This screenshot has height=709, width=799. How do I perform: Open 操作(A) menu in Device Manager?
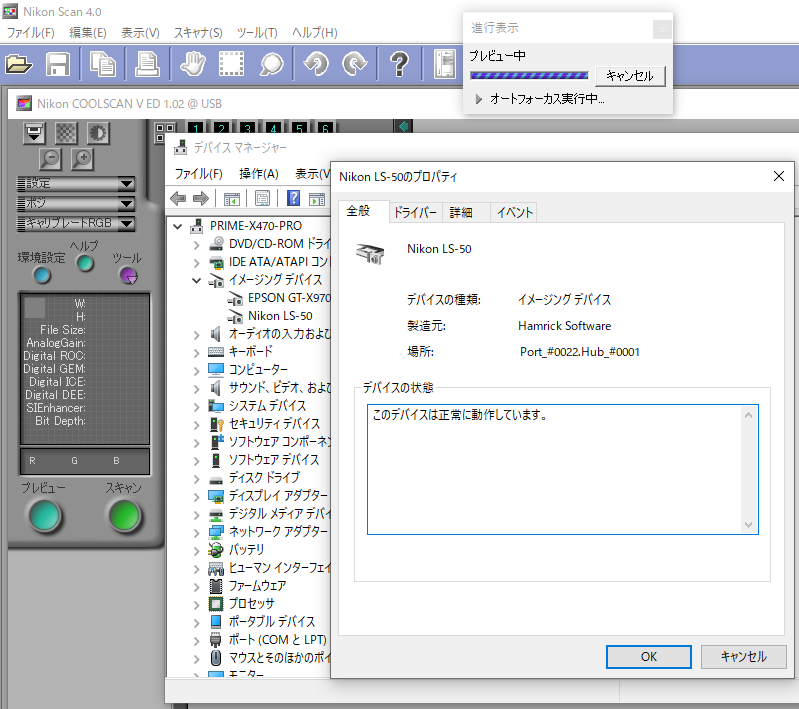click(x=259, y=174)
